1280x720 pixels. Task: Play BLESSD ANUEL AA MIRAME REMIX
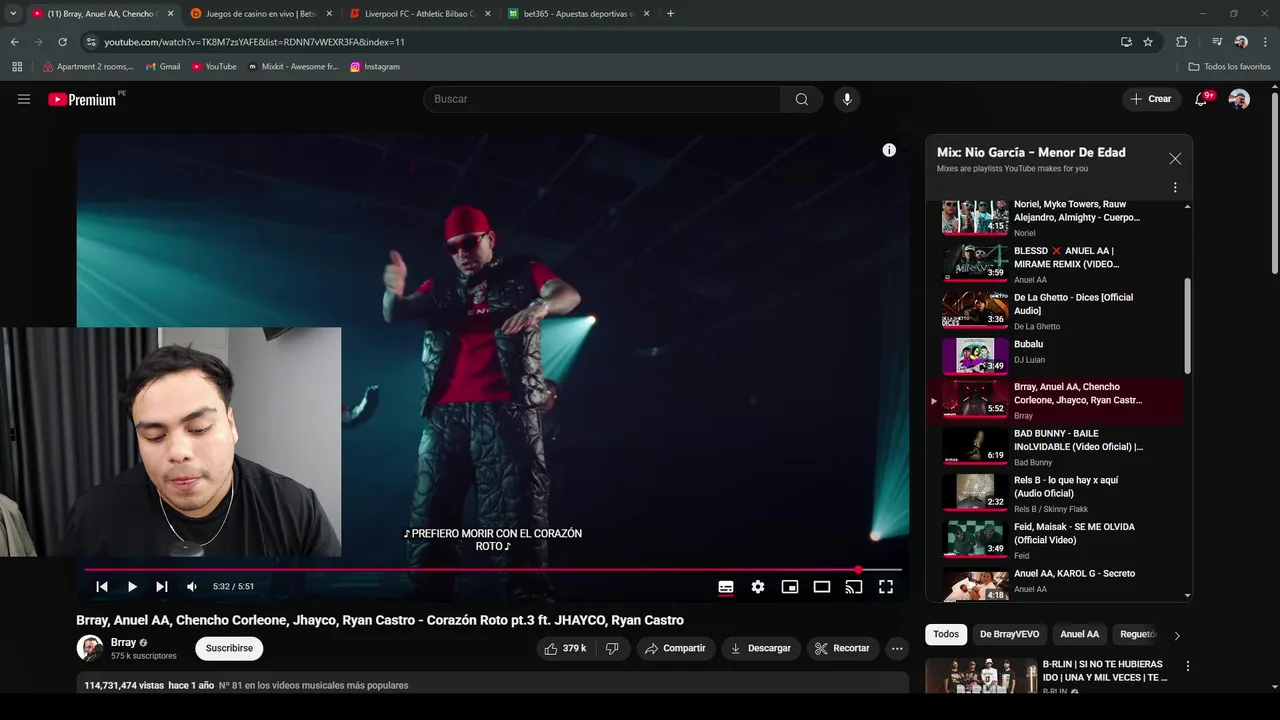pyautogui.click(x=1055, y=264)
